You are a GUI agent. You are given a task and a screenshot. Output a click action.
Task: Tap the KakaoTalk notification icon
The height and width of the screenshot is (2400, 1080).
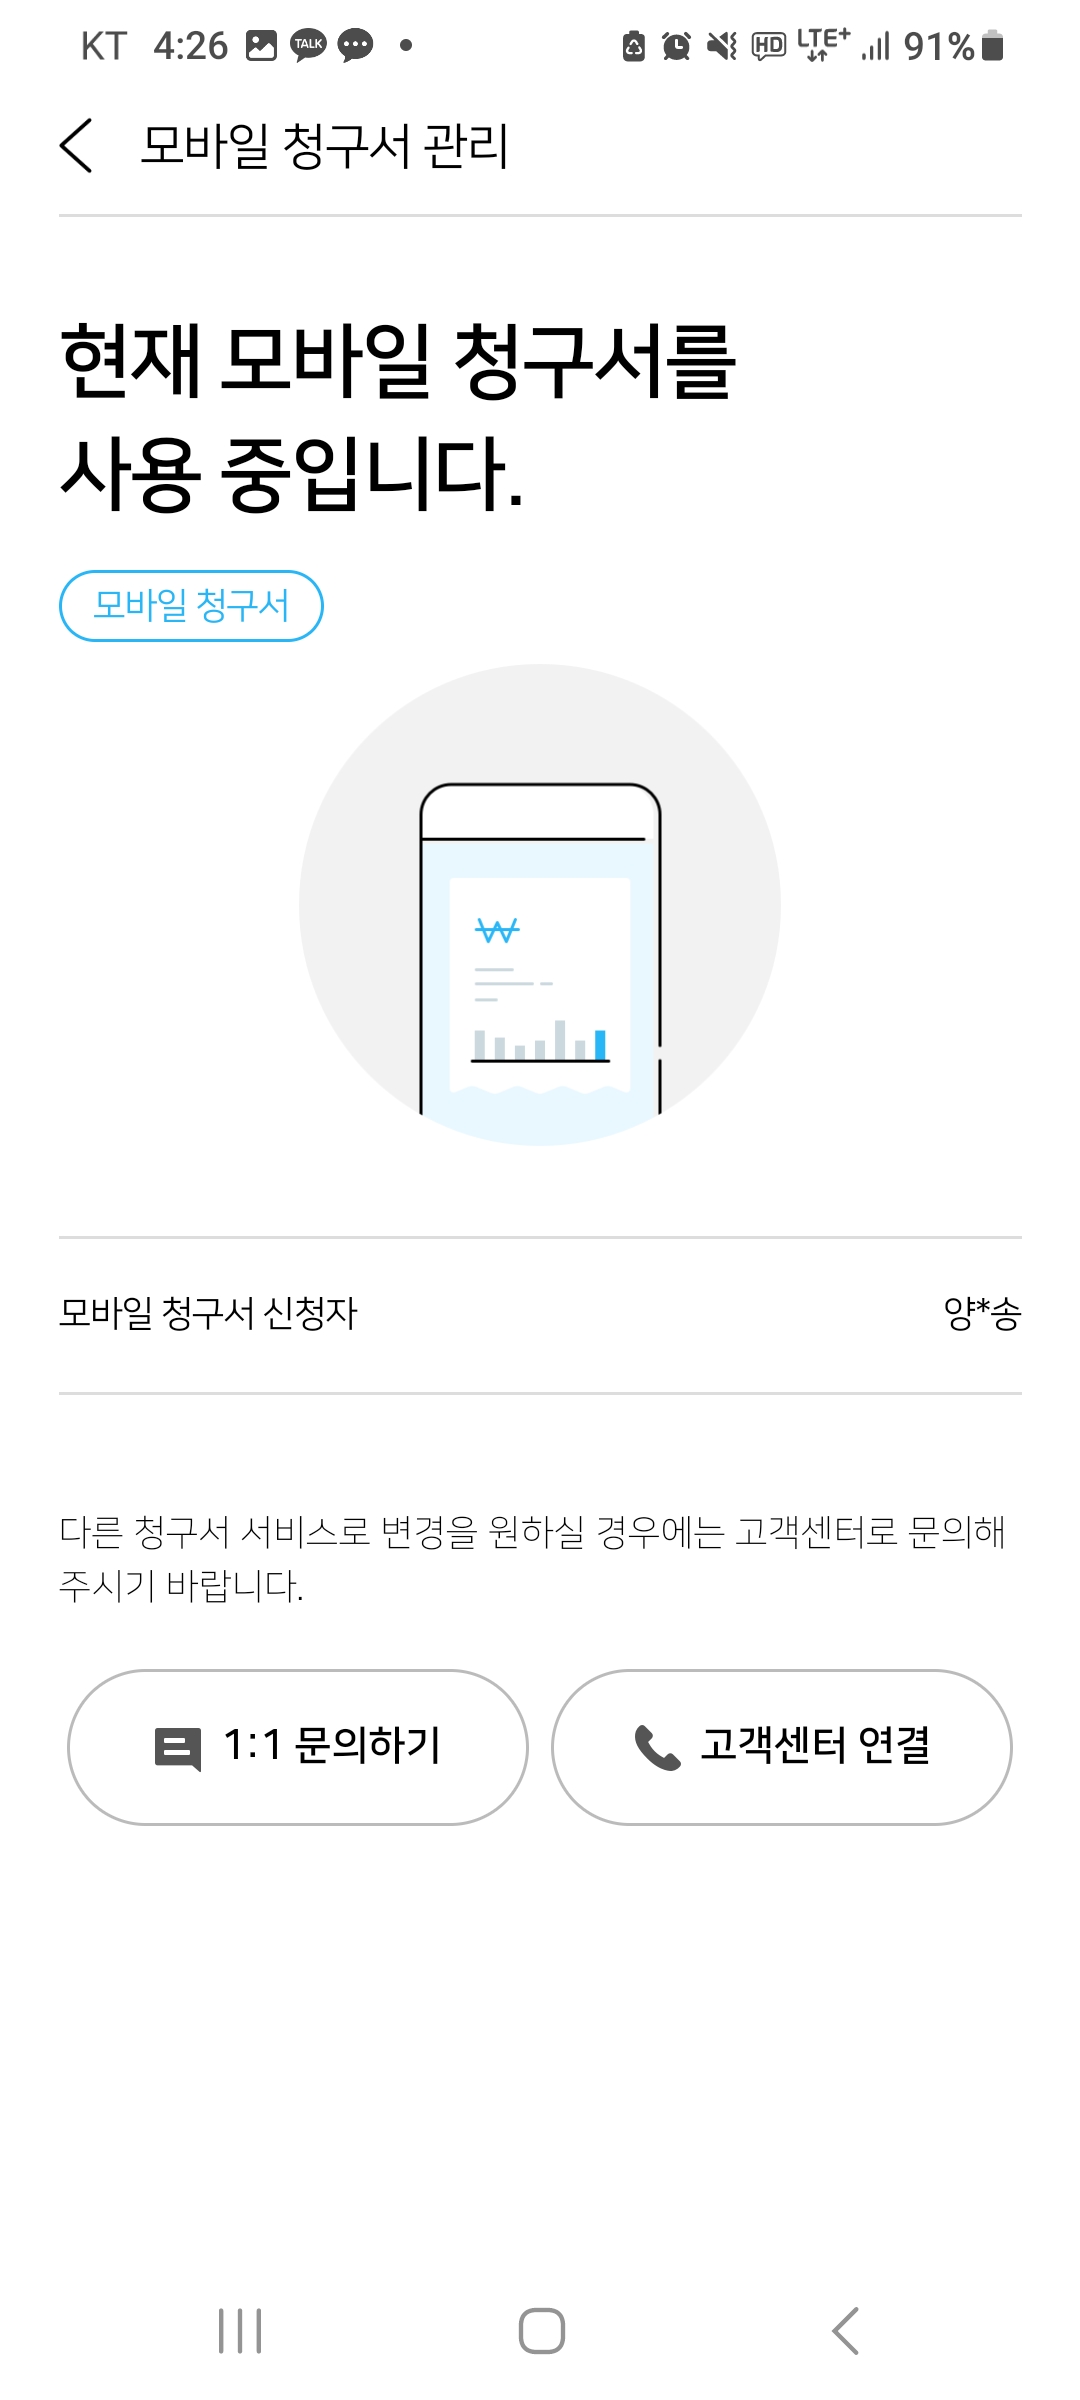(308, 45)
